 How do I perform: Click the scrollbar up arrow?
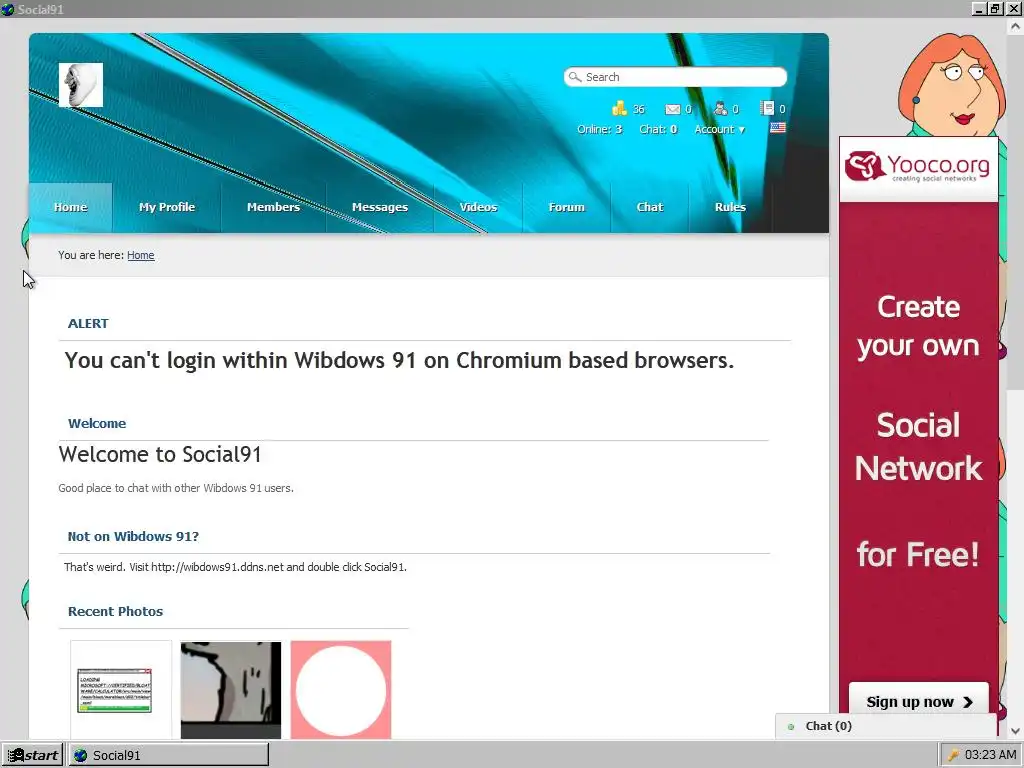pos(1016,27)
